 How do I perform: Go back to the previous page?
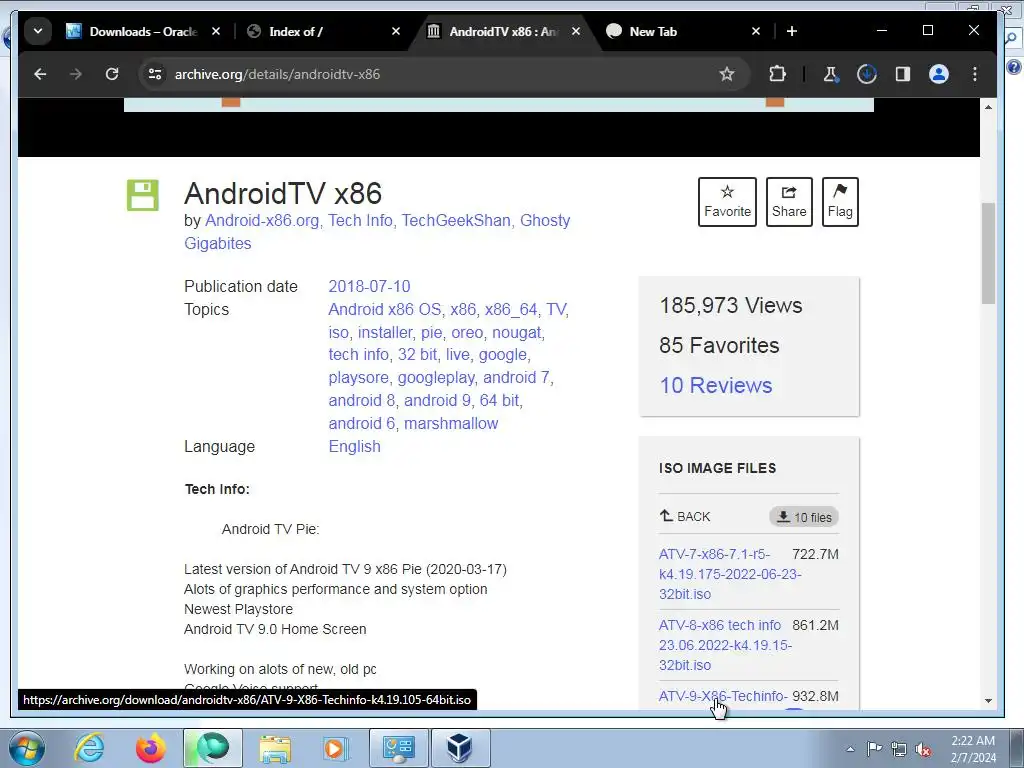click(x=40, y=74)
